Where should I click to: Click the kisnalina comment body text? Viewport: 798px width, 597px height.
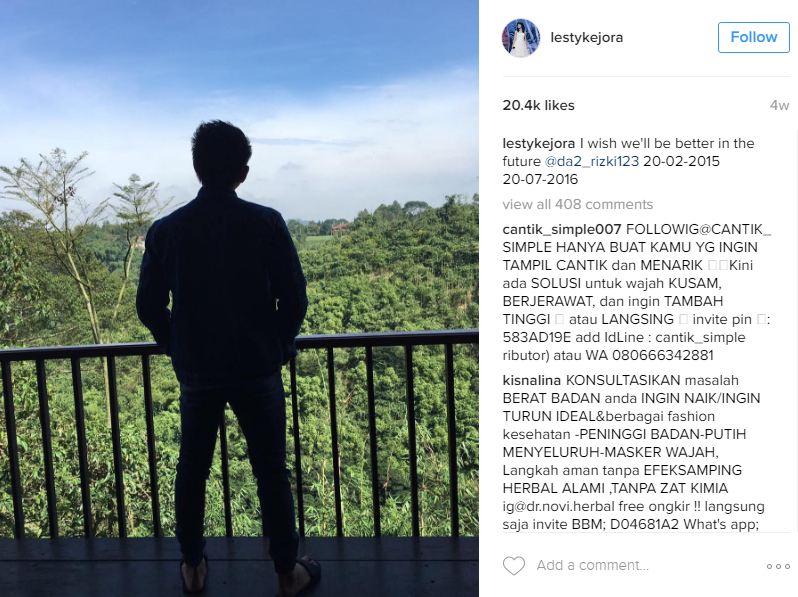coord(634,452)
